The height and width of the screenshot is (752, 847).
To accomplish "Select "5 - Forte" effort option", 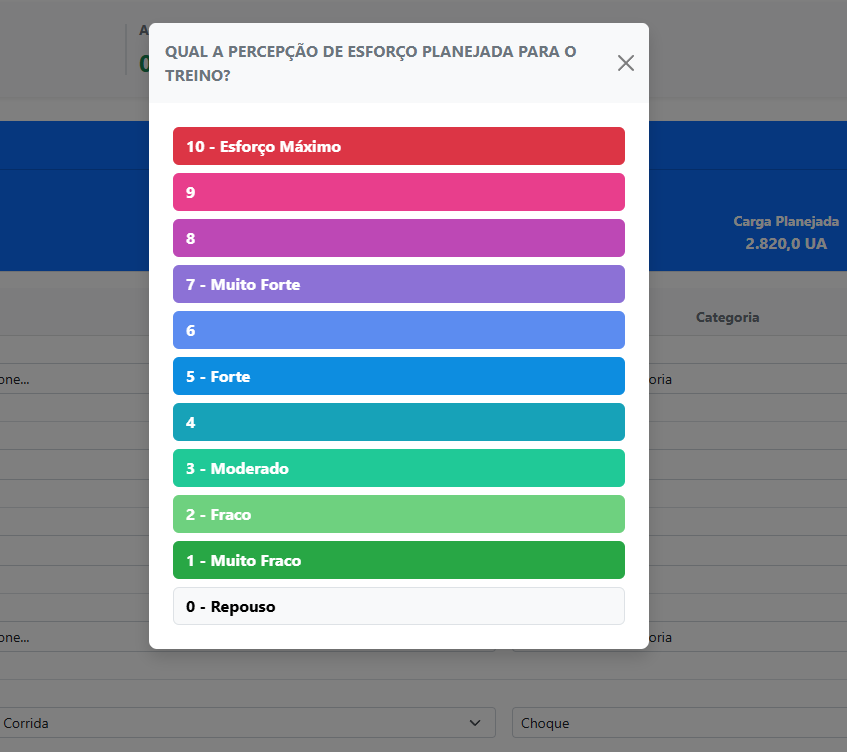I will (398, 376).
